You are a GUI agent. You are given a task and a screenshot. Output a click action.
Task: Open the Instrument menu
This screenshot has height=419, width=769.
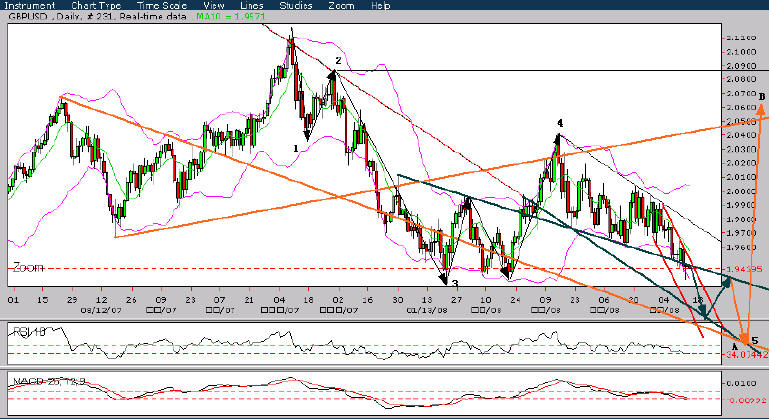(x=29, y=5)
